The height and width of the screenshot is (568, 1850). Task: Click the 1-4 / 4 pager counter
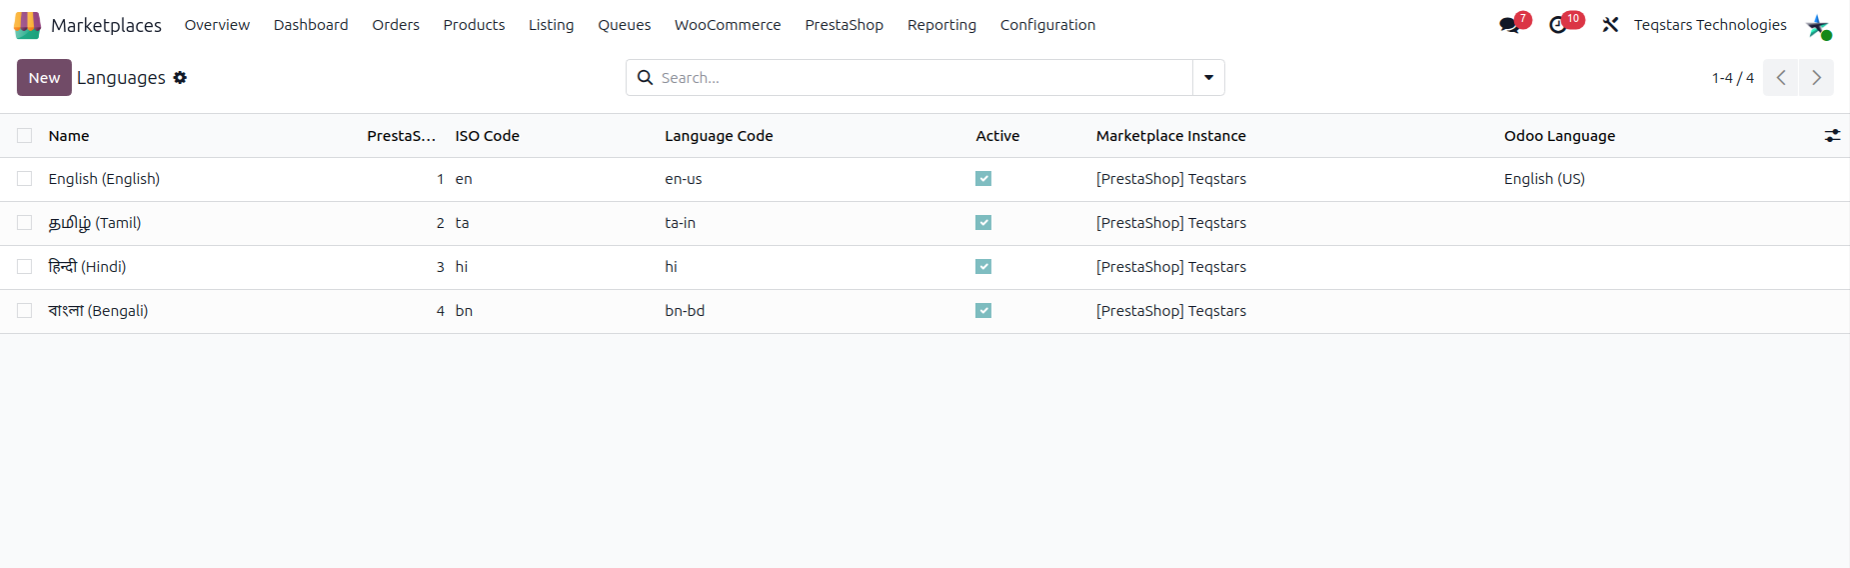[x=1732, y=78]
